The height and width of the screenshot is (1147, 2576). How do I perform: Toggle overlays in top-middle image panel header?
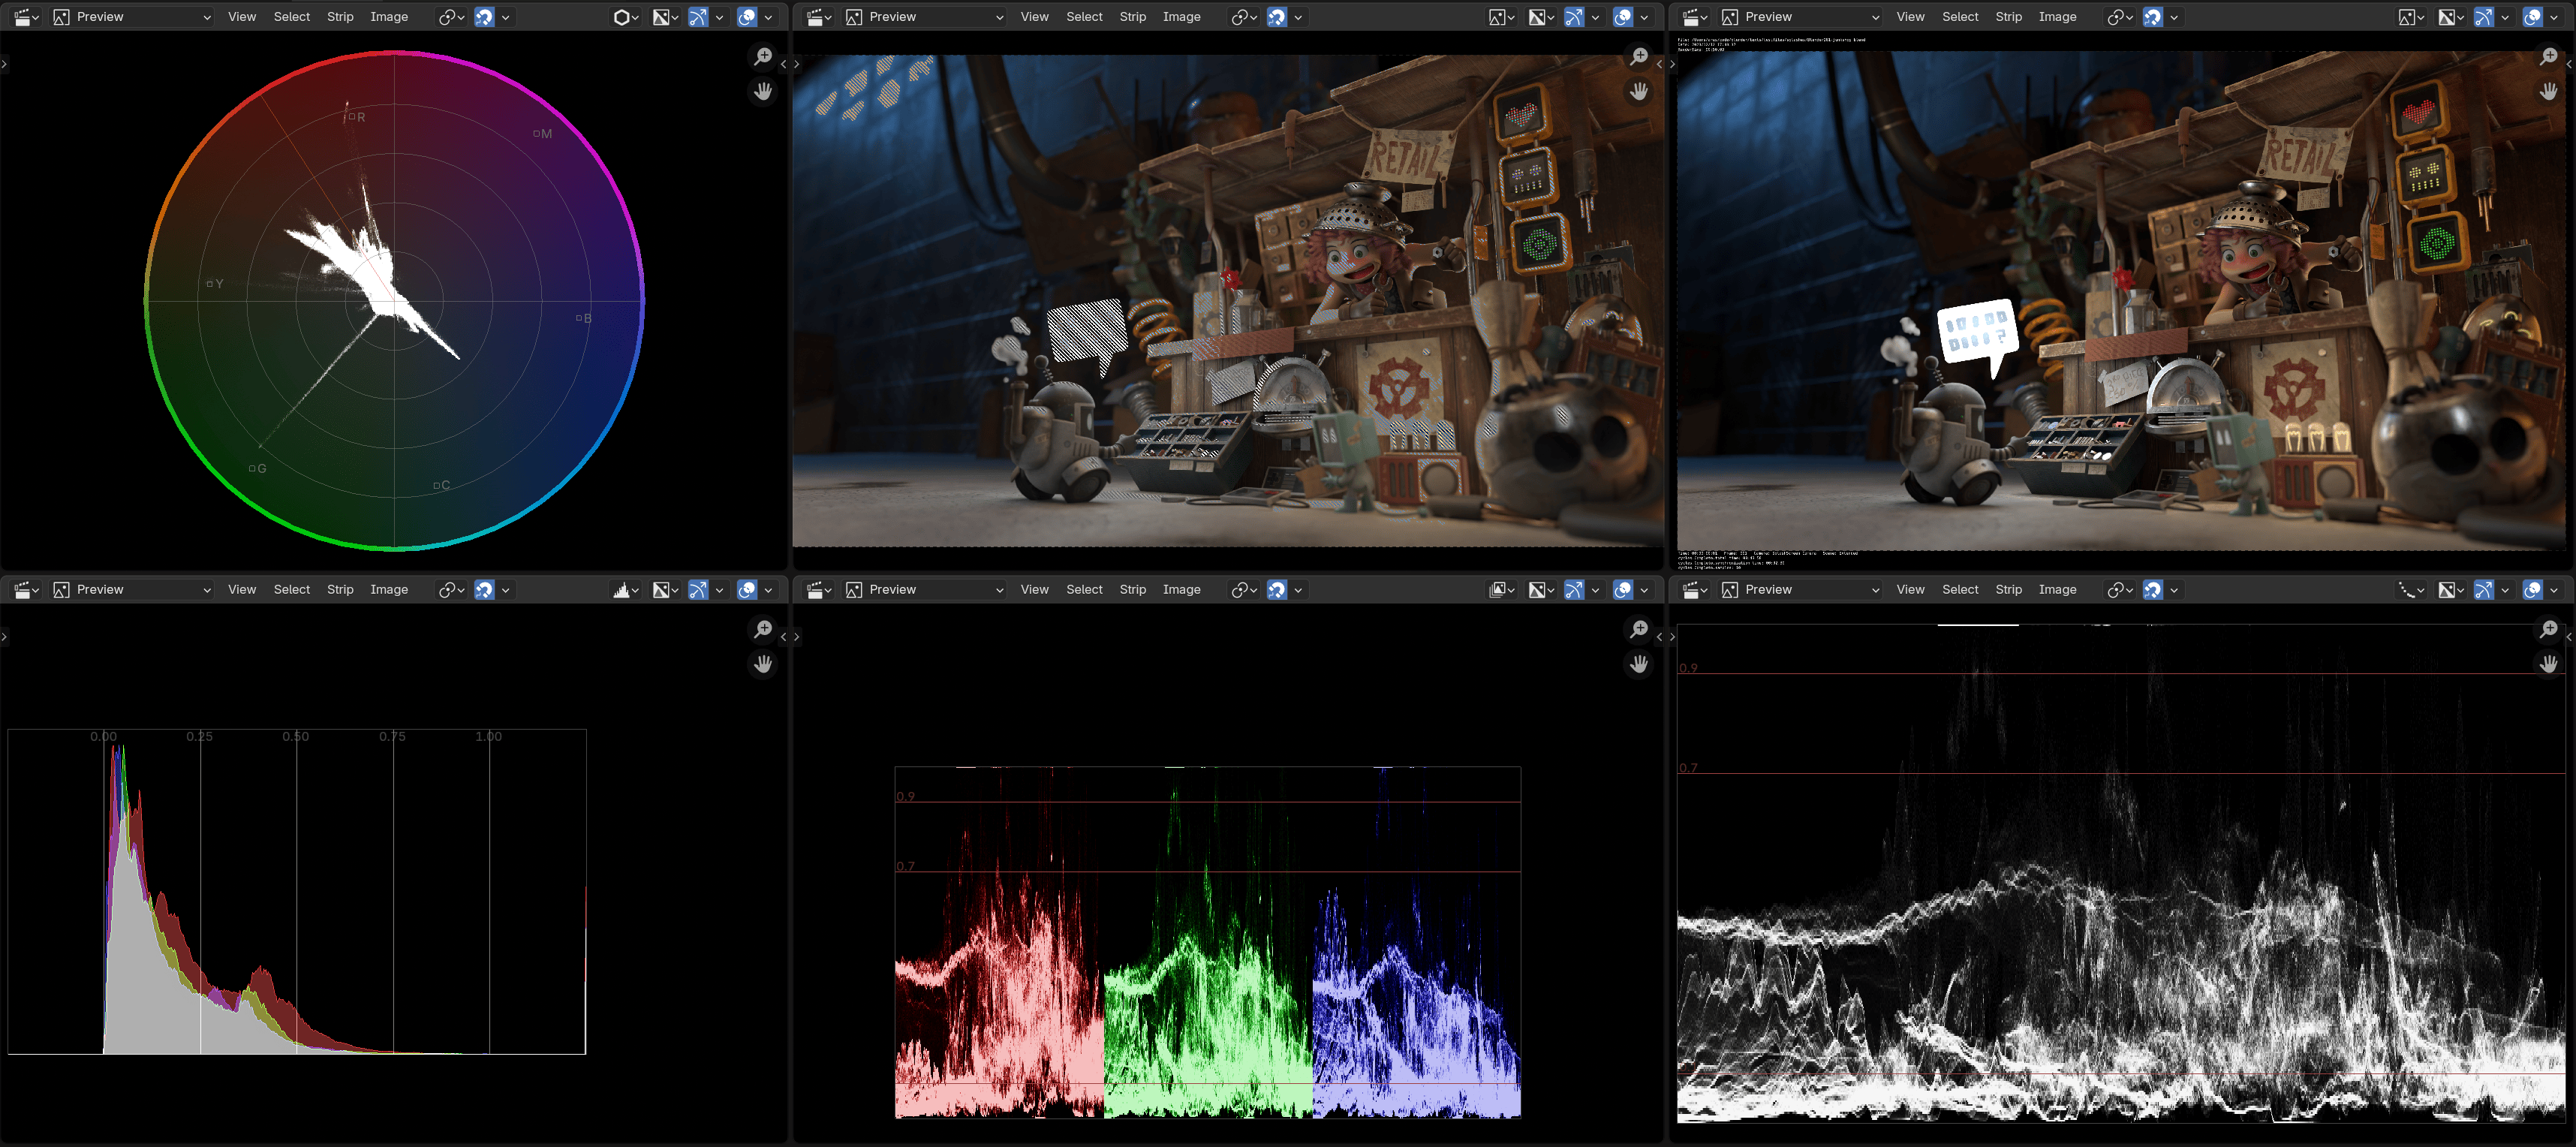click(x=1623, y=17)
